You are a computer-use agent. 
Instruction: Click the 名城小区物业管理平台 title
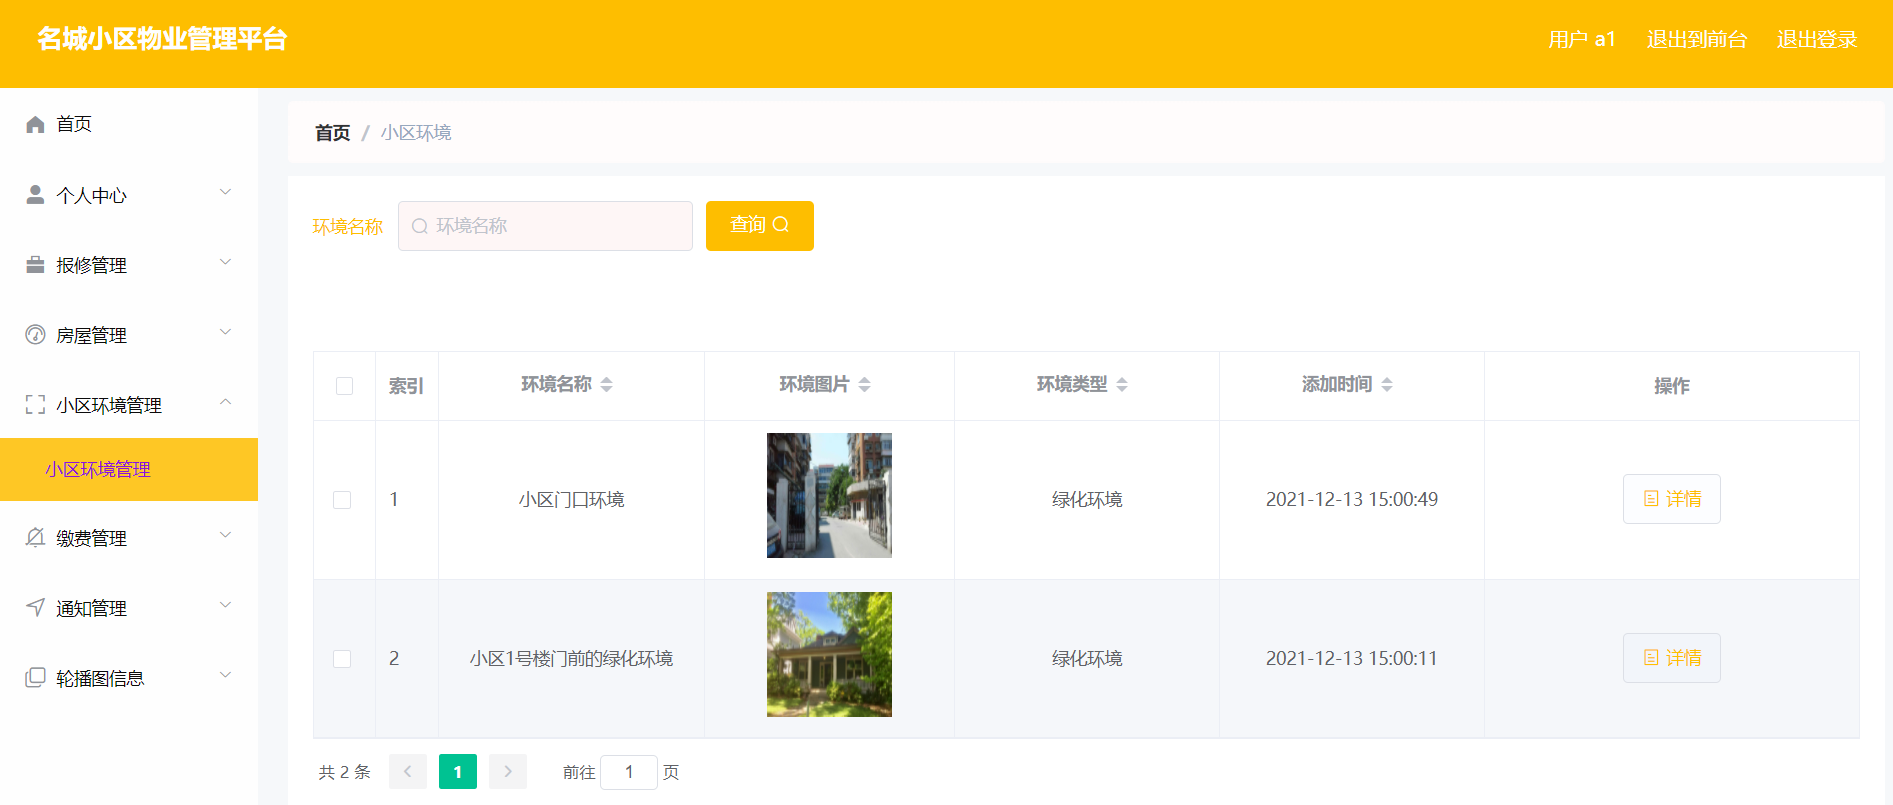[x=162, y=39]
